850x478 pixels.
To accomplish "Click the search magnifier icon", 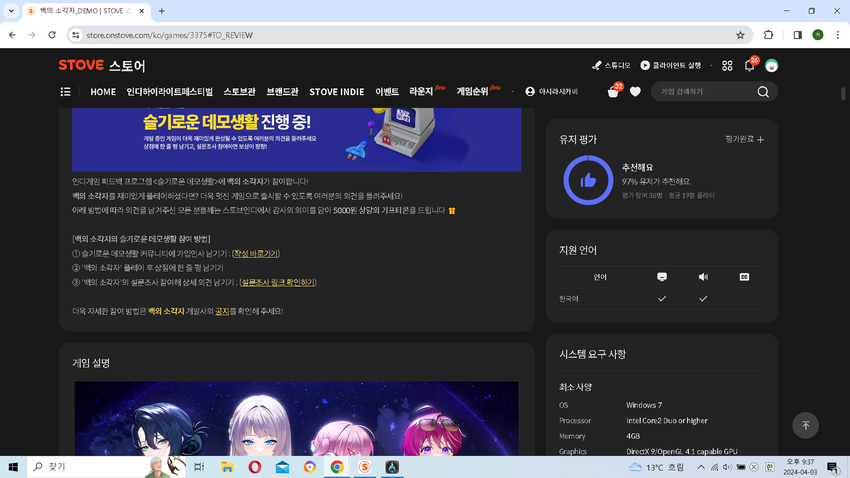I will [763, 92].
